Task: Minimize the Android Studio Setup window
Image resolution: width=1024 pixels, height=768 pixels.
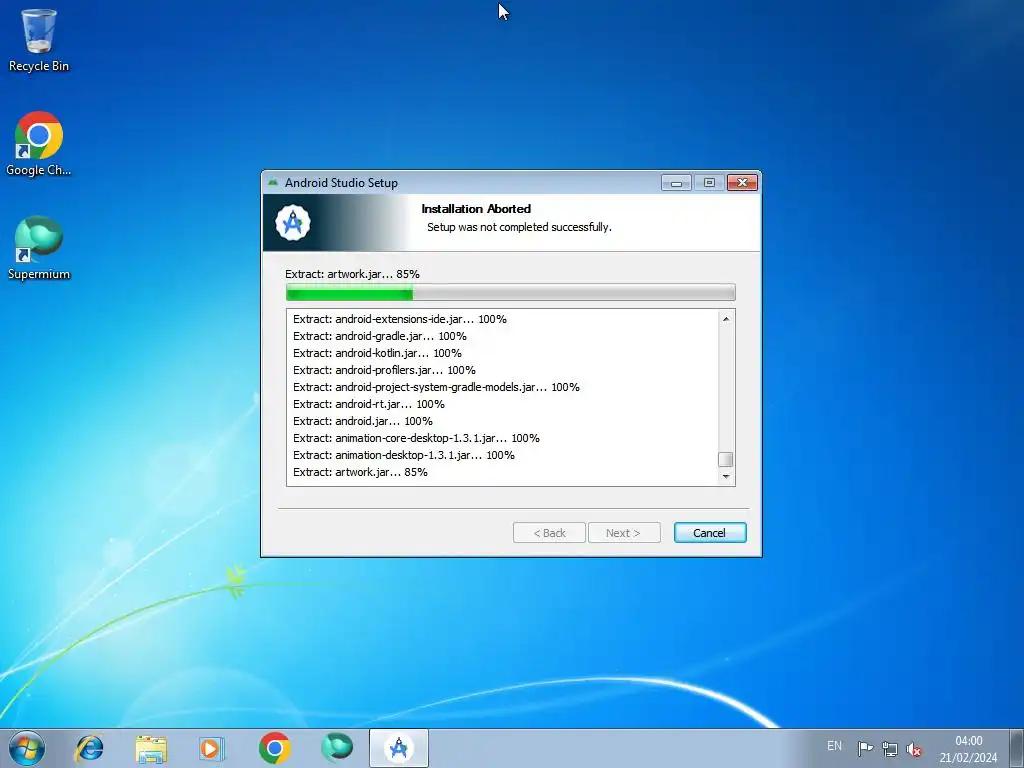Action: 676,183
